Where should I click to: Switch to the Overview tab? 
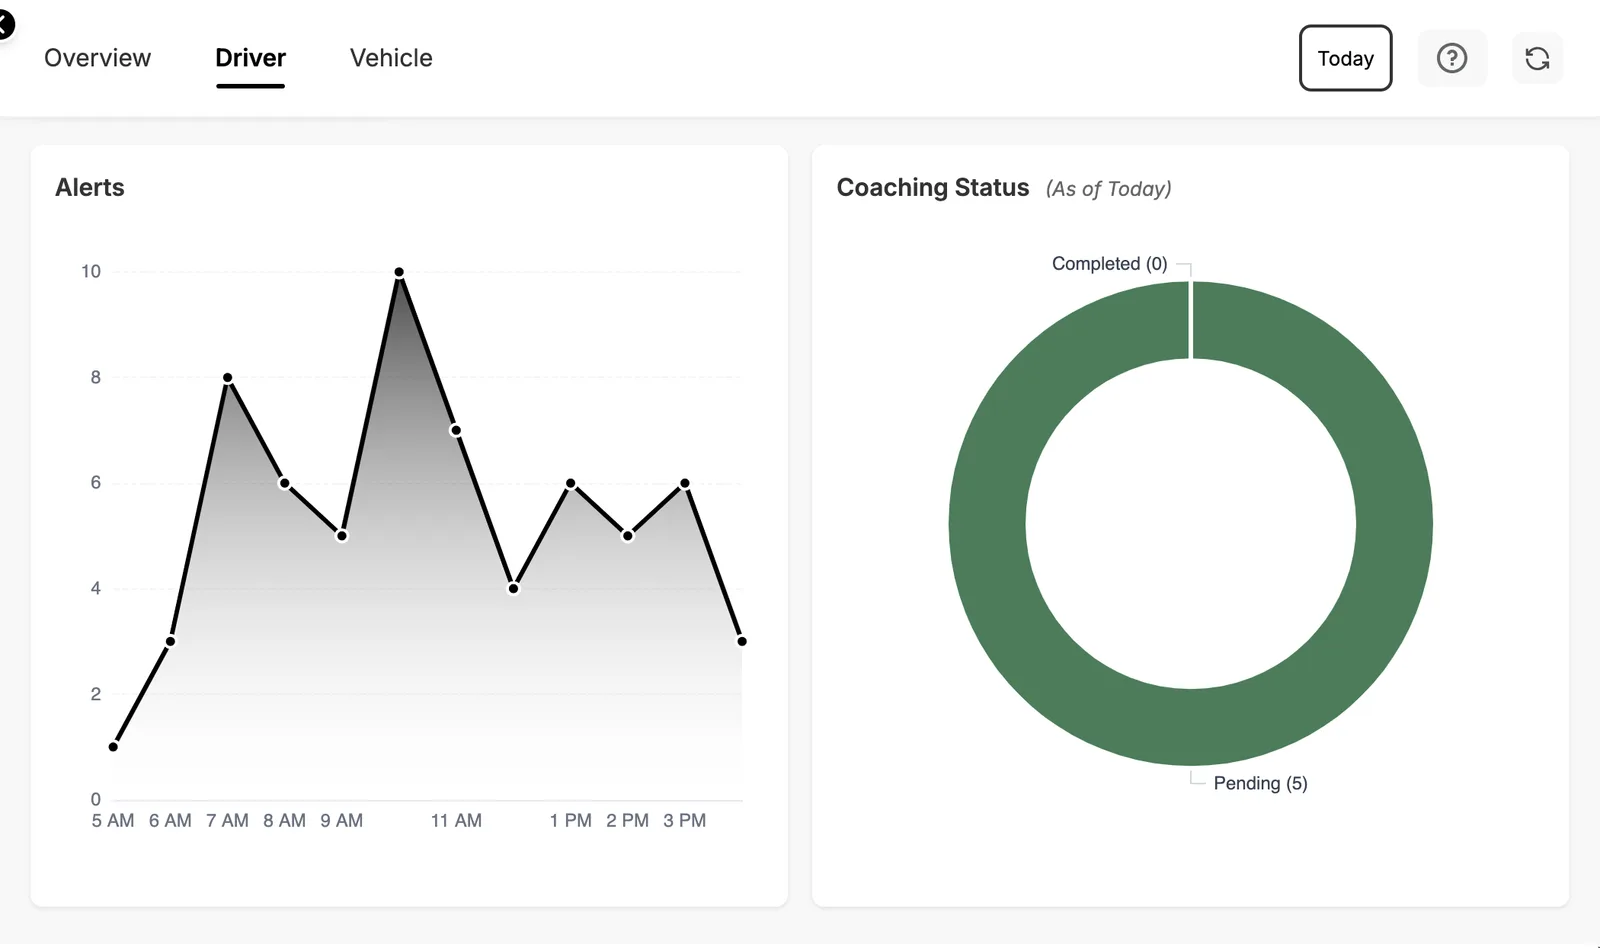(97, 58)
